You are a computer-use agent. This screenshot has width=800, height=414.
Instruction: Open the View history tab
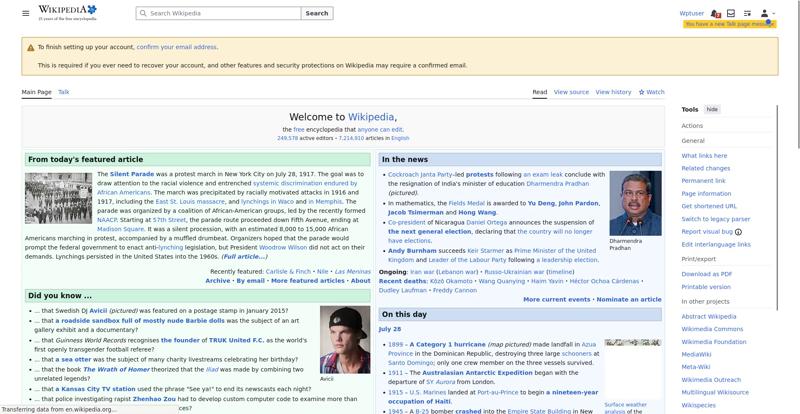pos(613,92)
